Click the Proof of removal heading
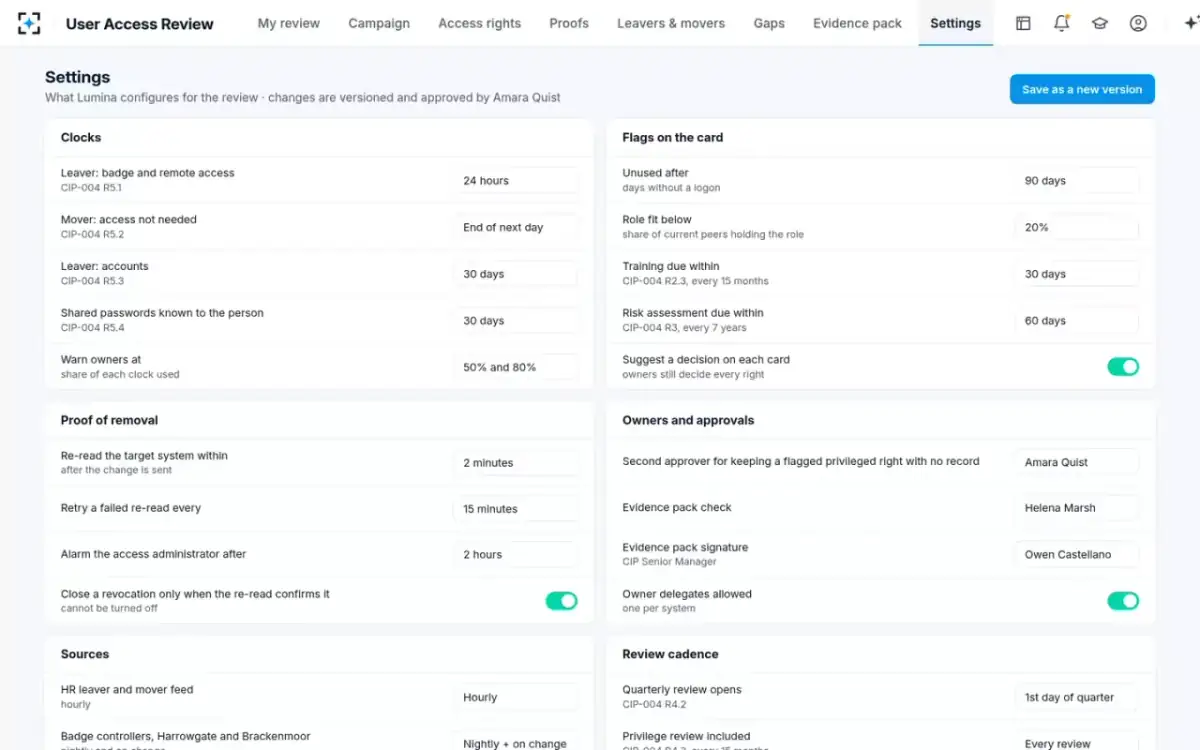Image resolution: width=1200 pixels, height=750 pixels. pyautogui.click(x=109, y=420)
